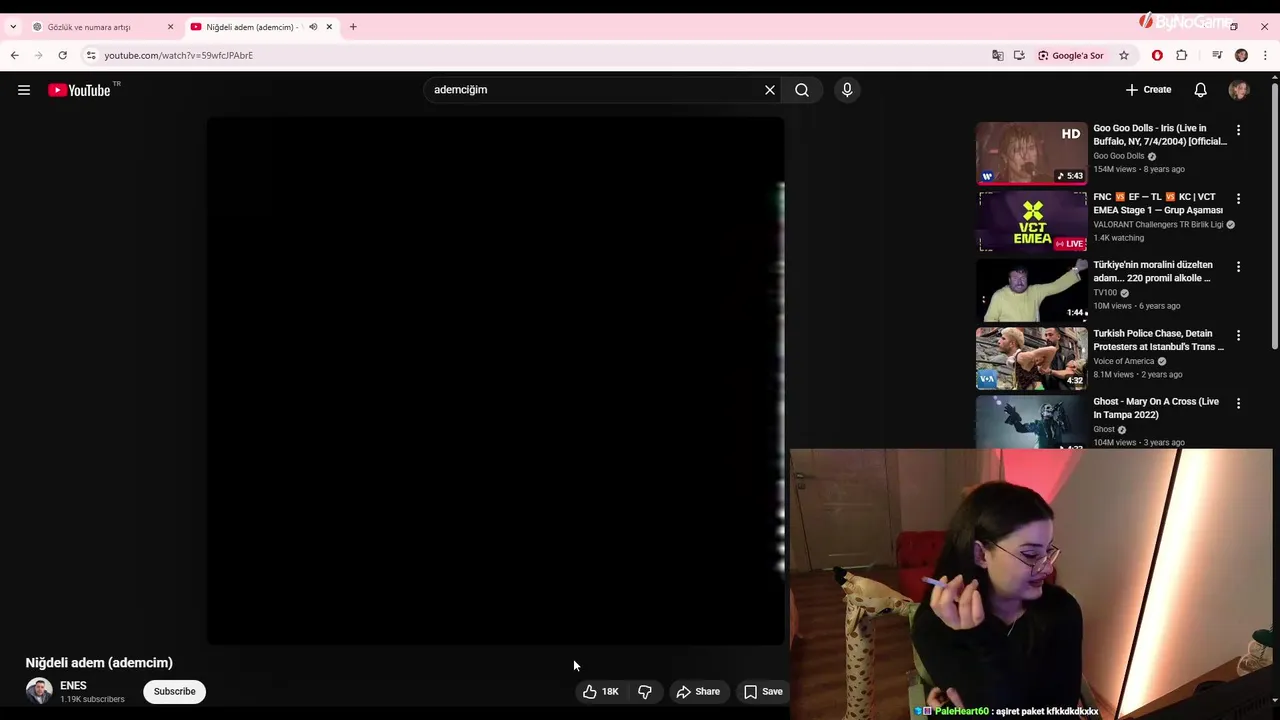1280x720 pixels.
Task: Click the black video player area
Action: click(x=495, y=381)
